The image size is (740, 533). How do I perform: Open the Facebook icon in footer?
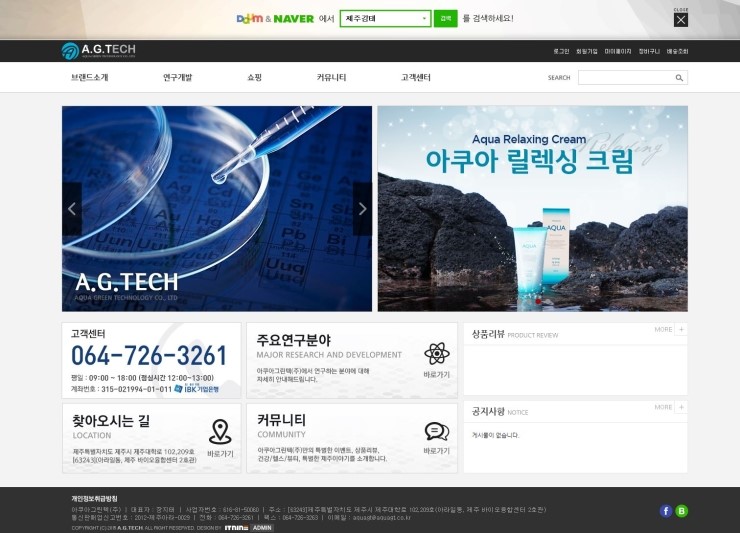[666, 511]
